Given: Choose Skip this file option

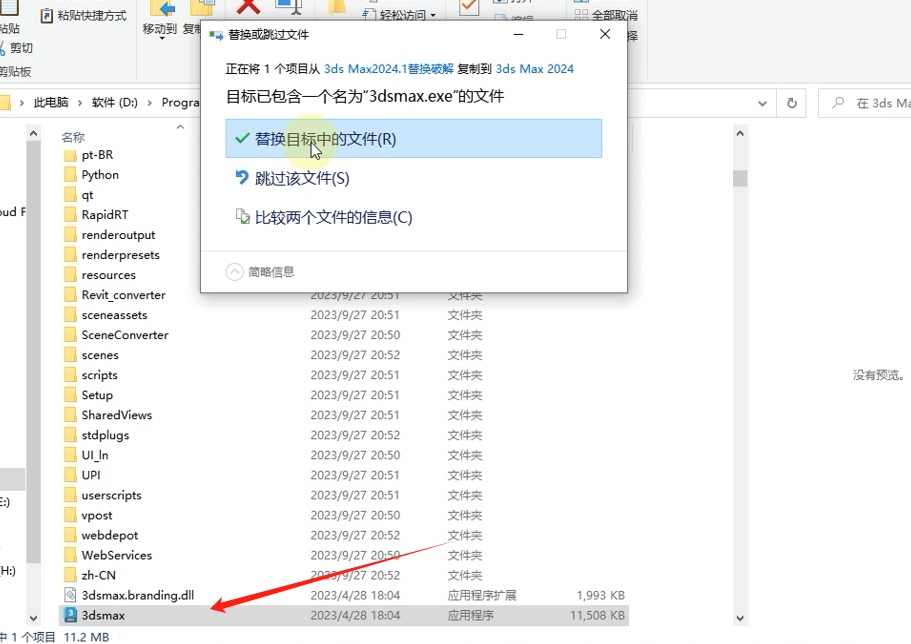Looking at the screenshot, I should [x=302, y=178].
